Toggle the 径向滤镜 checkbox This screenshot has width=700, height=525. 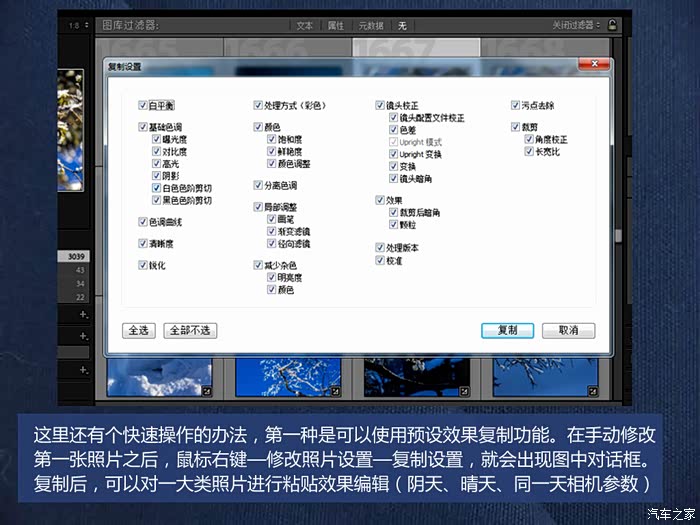[271, 243]
